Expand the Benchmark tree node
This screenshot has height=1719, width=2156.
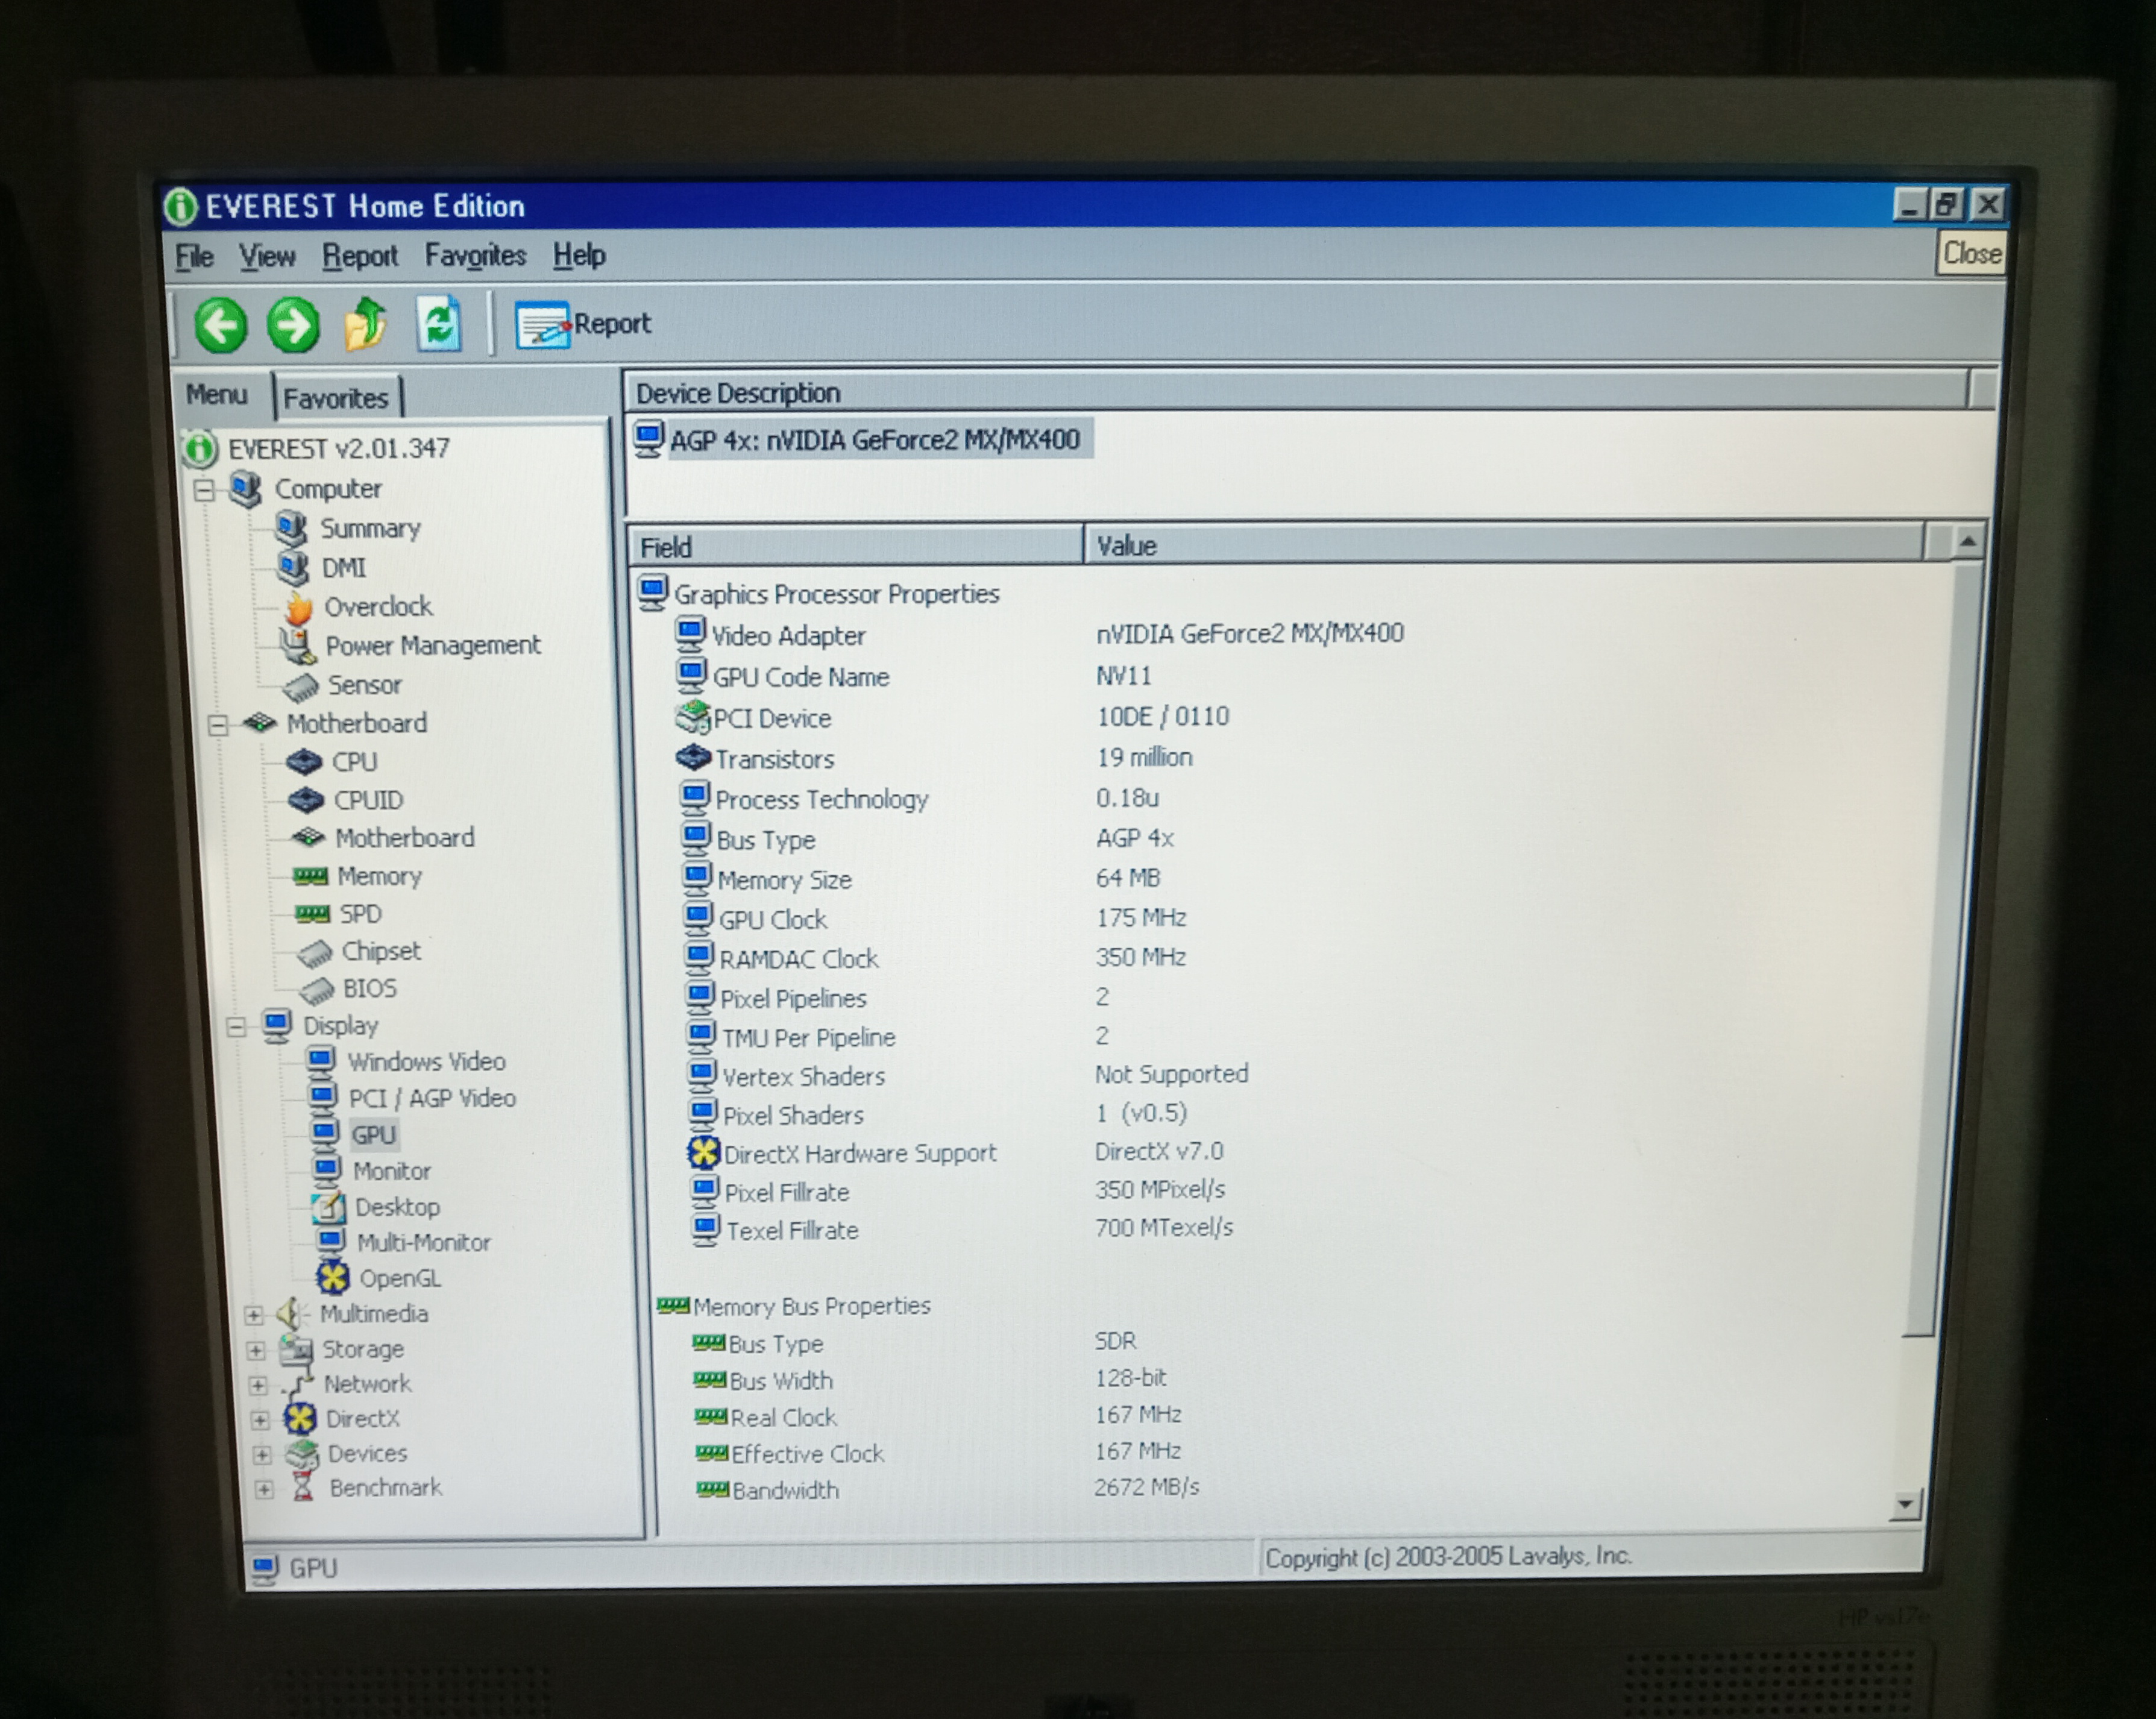264,1489
